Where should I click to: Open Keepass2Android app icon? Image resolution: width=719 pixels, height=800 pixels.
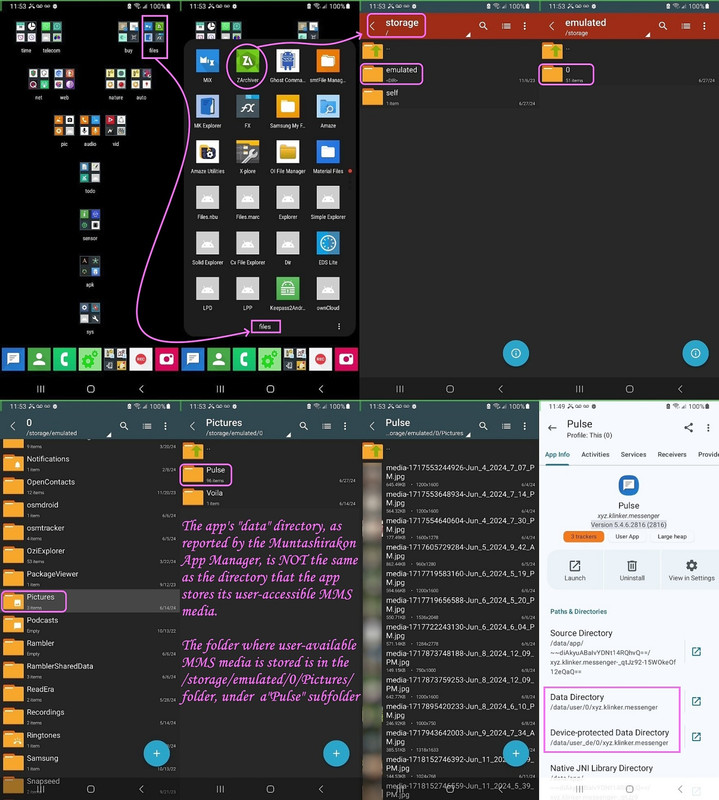(288, 289)
